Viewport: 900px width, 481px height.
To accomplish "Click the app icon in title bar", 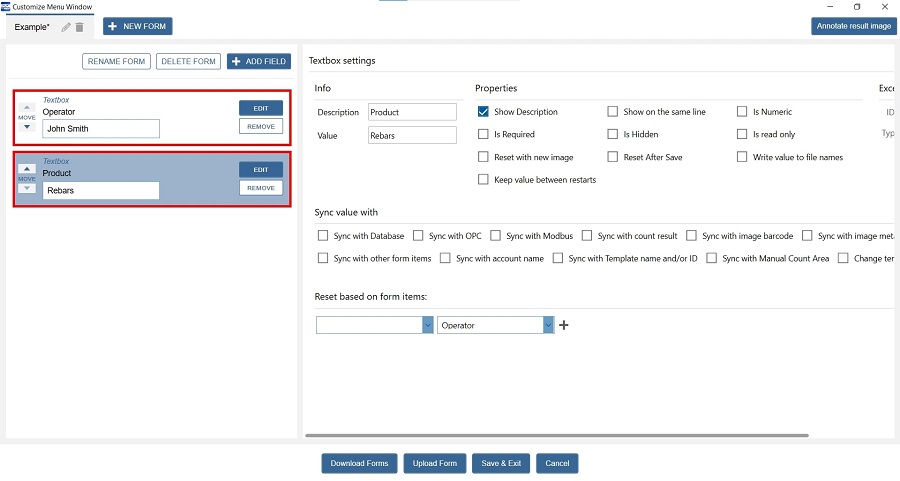I will 6,6.
